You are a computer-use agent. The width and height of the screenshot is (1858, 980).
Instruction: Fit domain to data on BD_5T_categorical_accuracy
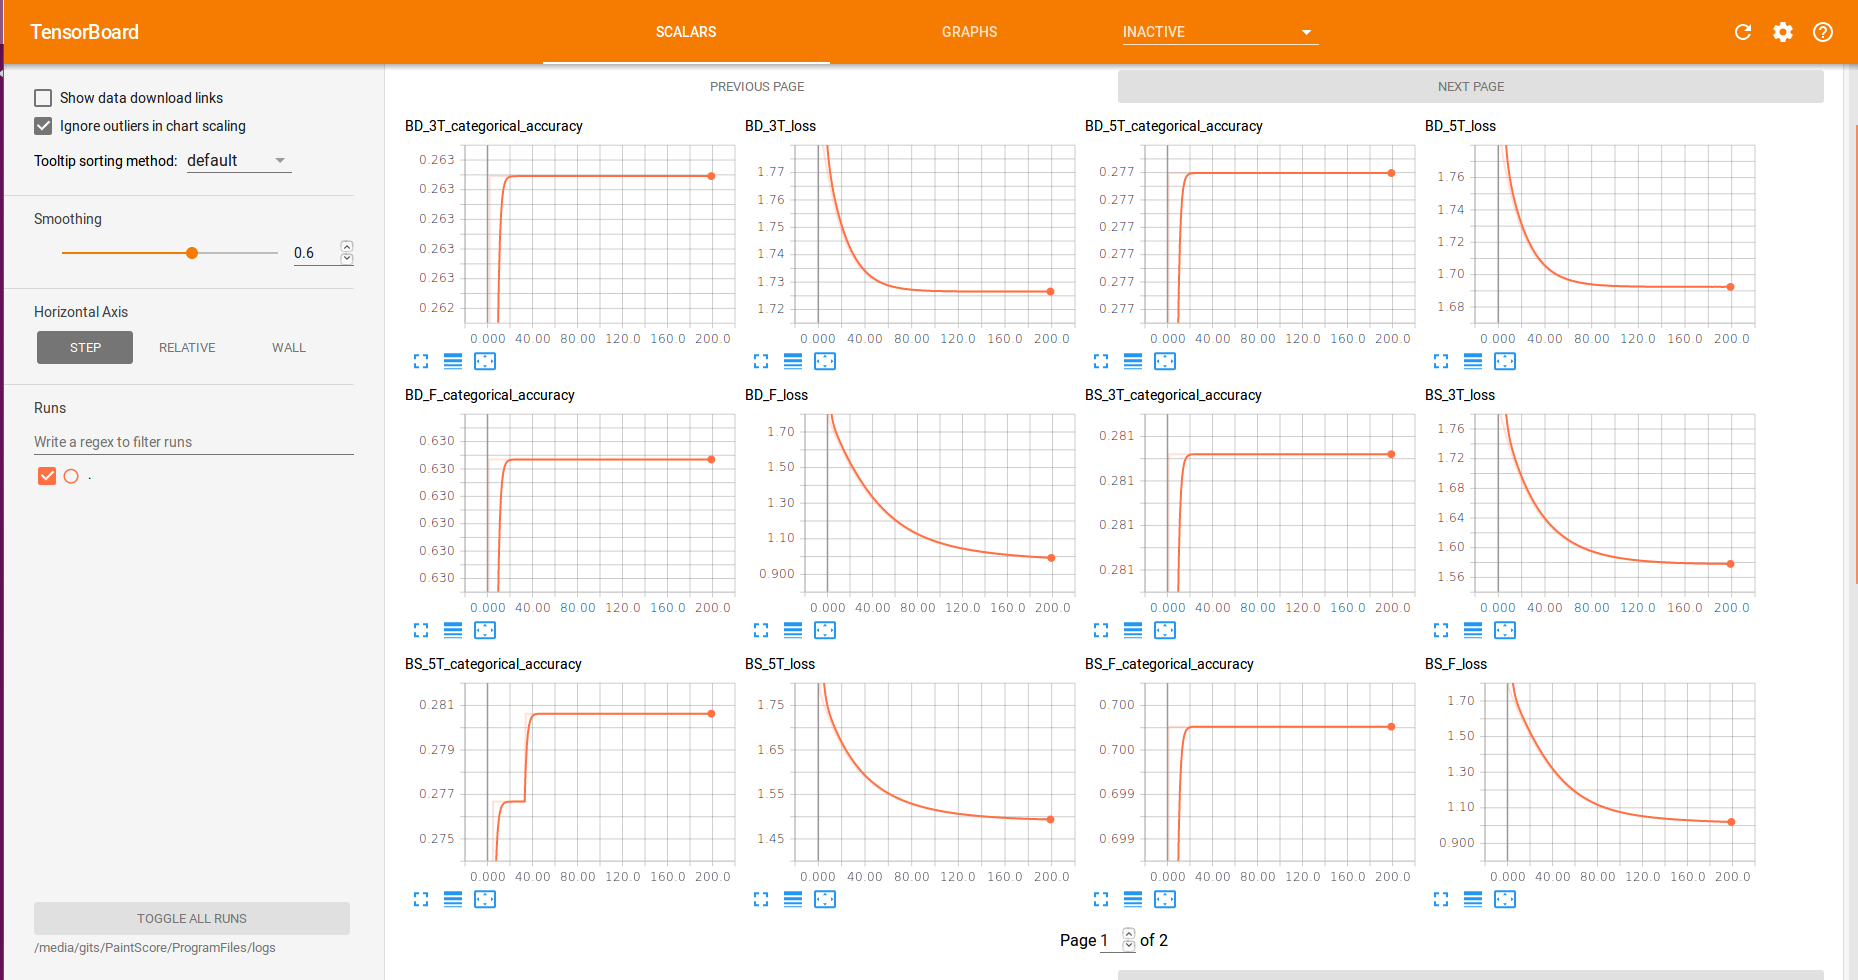[1165, 361]
